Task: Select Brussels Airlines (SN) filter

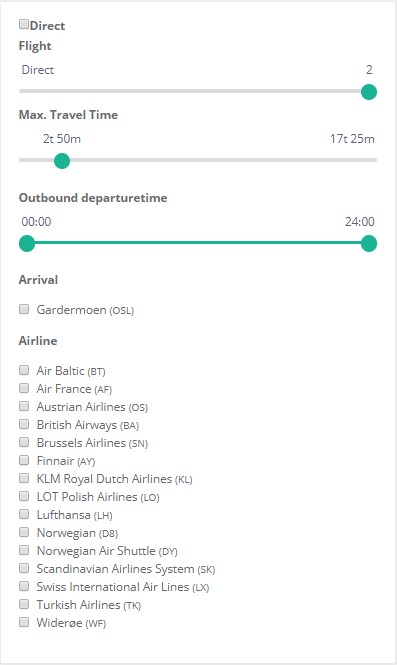Action: [x=24, y=442]
